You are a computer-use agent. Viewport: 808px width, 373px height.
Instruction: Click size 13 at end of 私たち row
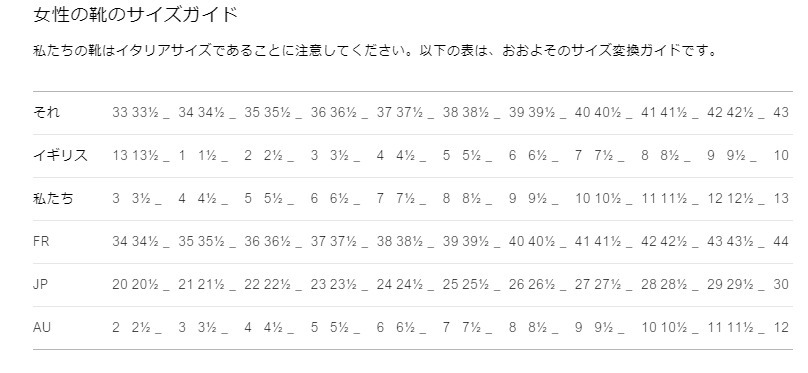(x=781, y=198)
